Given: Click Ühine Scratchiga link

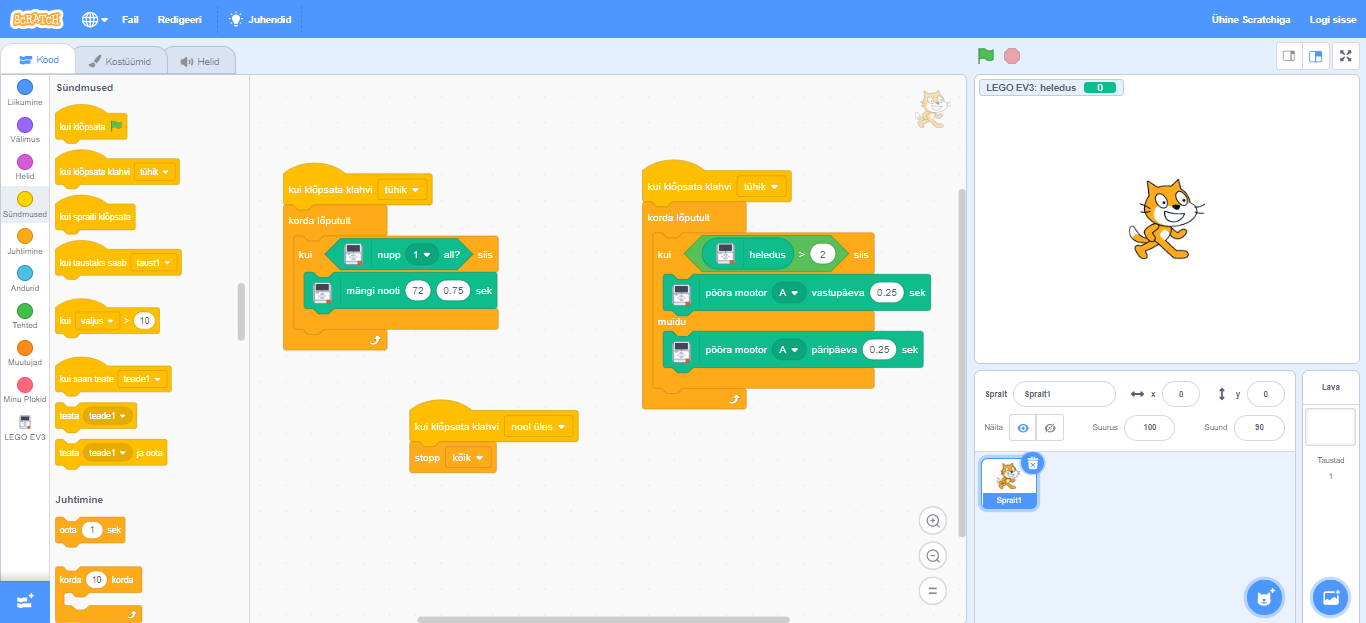Looking at the screenshot, I should (1251, 19).
